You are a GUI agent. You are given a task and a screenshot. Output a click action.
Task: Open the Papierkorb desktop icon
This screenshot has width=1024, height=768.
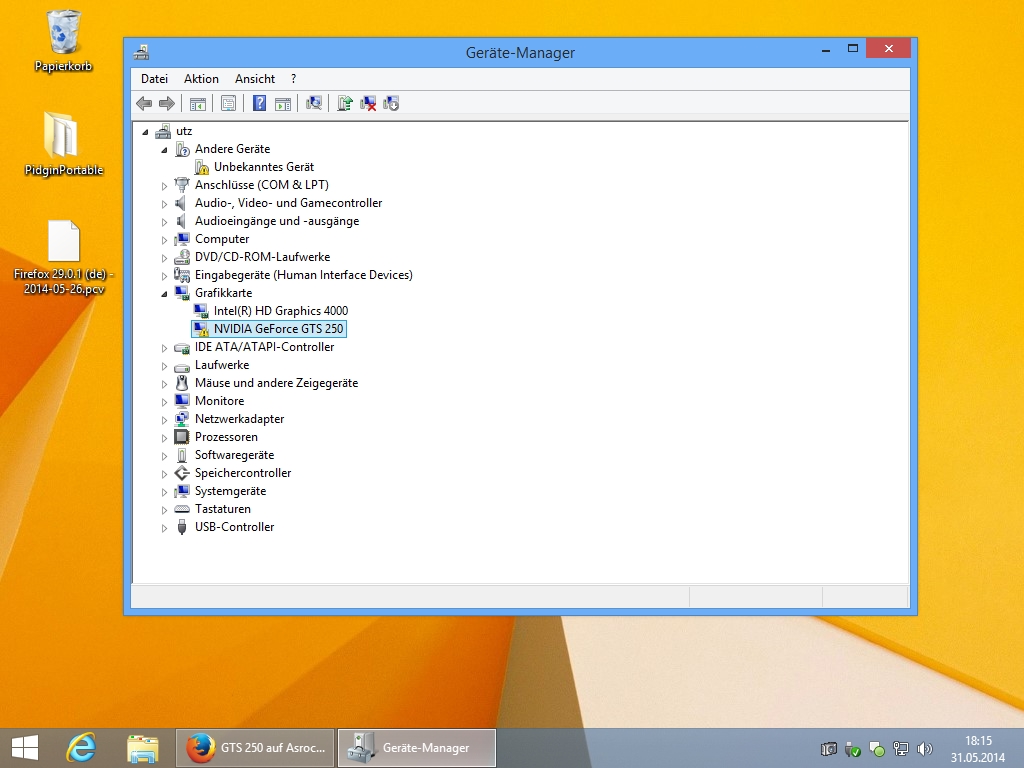pyautogui.click(x=63, y=41)
